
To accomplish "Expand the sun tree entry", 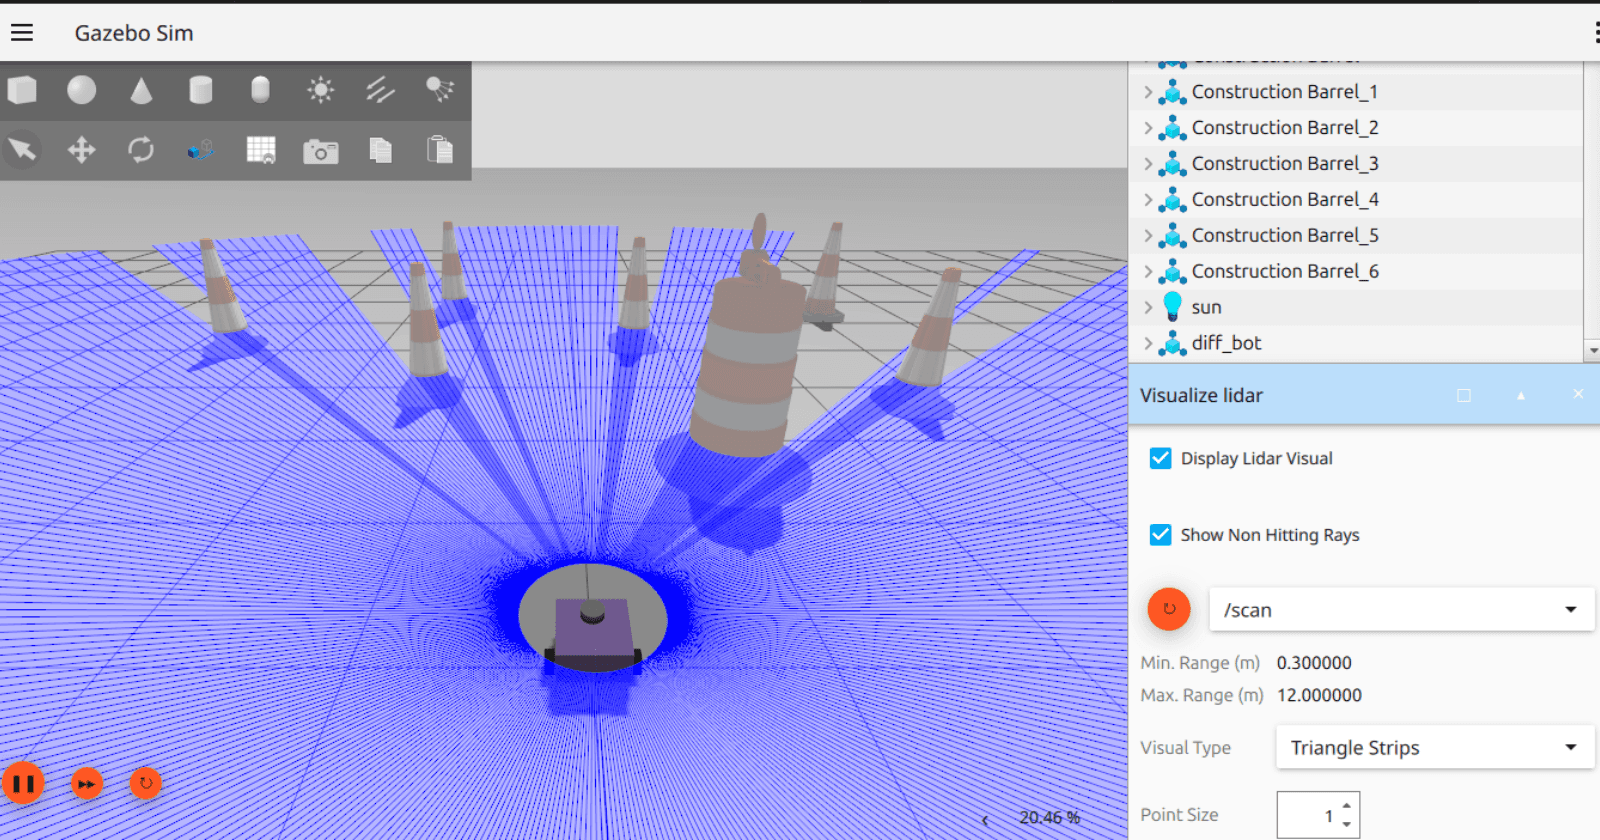I will [x=1148, y=308].
